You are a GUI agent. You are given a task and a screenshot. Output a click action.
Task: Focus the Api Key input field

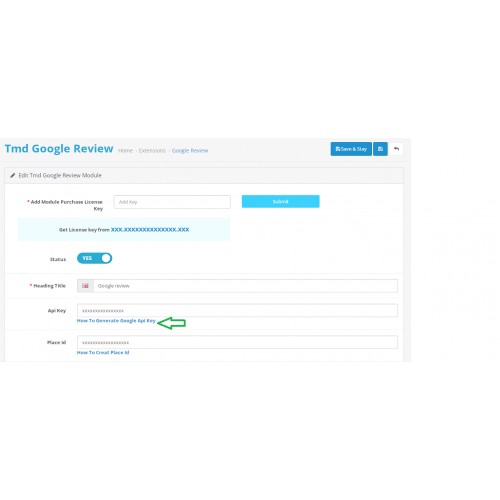(x=237, y=310)
